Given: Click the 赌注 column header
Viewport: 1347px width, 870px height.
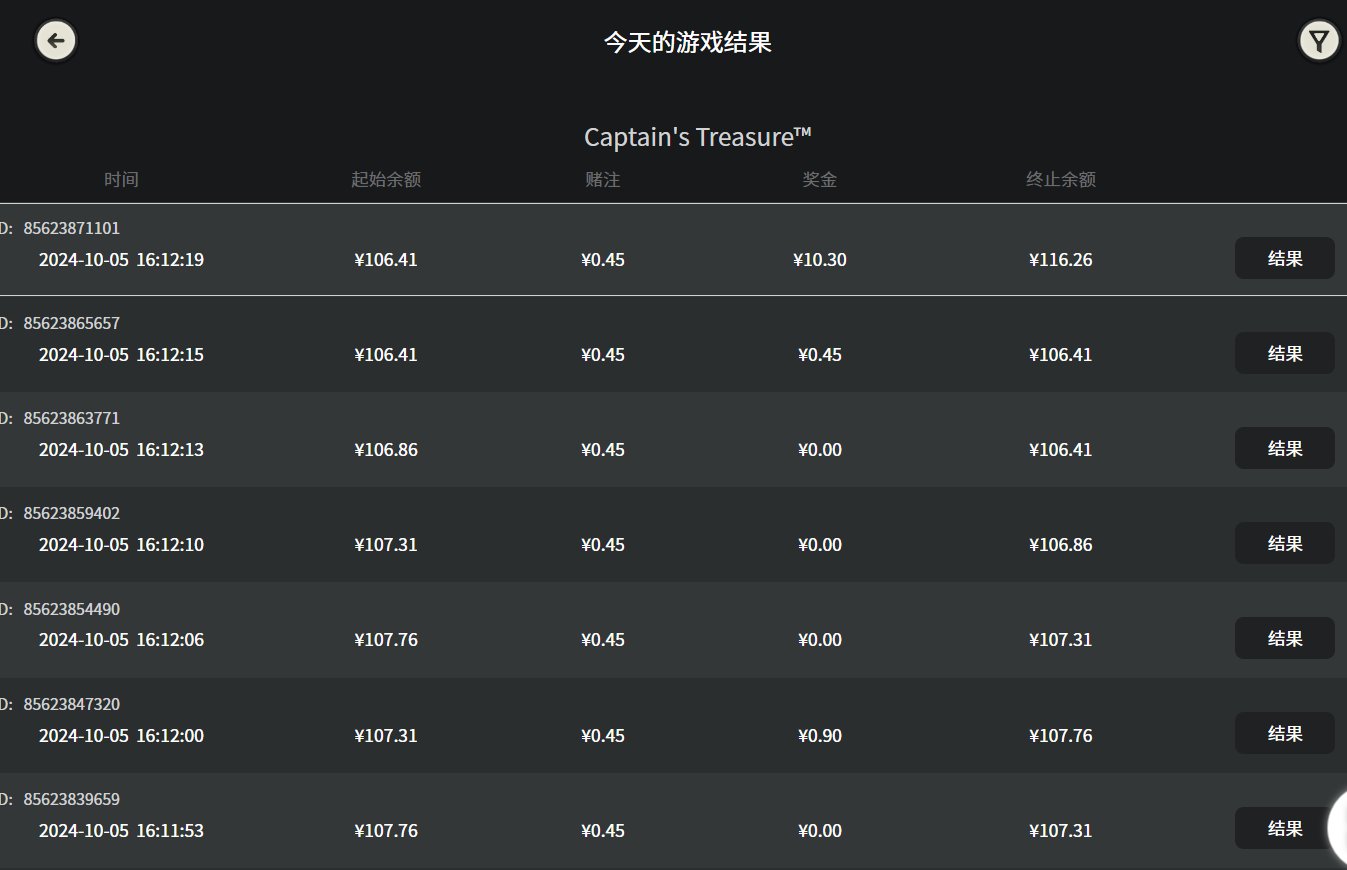Looking at the screenshot, I should click(603, 180).
